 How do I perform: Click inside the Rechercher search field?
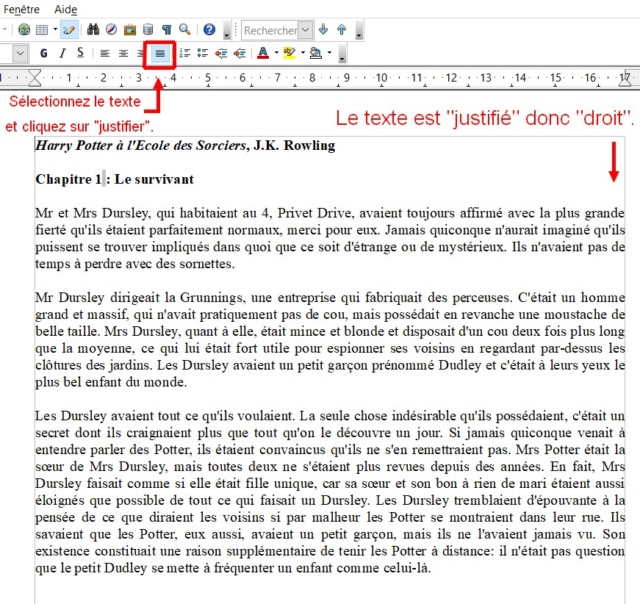coord(270,30)
